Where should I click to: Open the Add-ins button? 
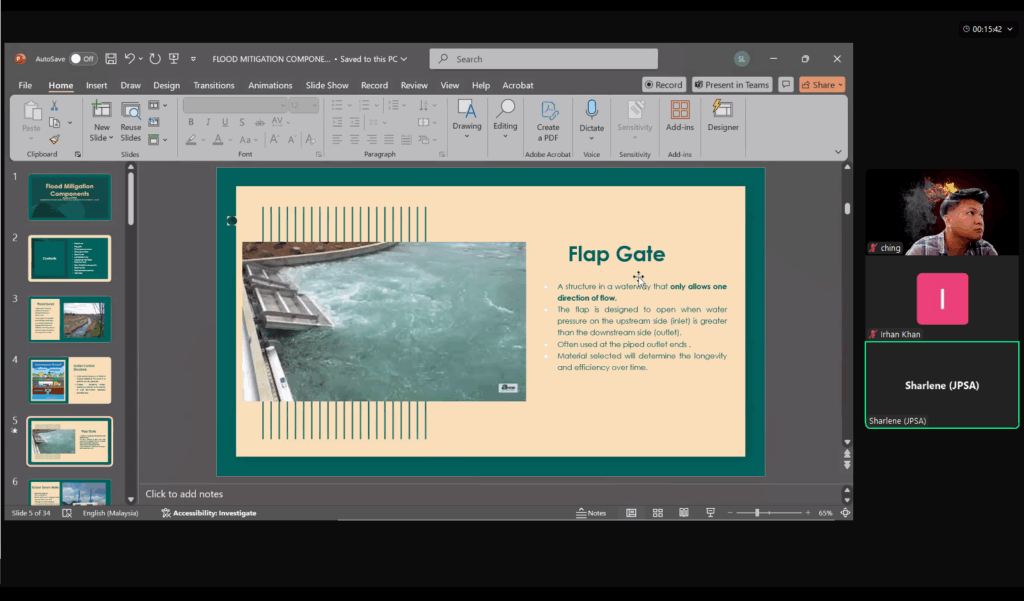click(680, 115)
